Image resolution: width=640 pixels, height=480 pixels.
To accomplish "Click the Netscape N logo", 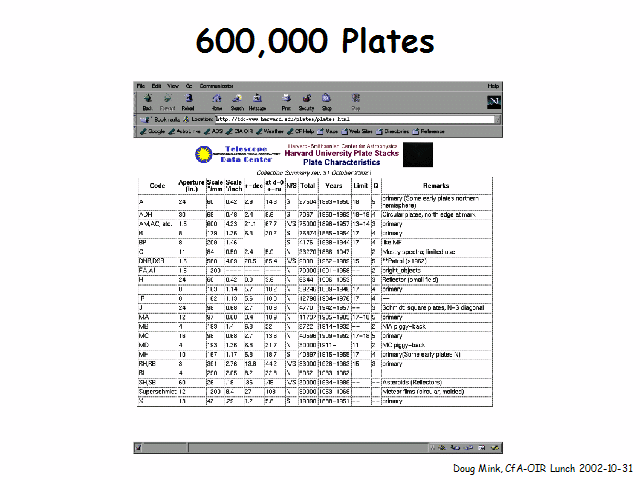I will click(x=493, y=102).
